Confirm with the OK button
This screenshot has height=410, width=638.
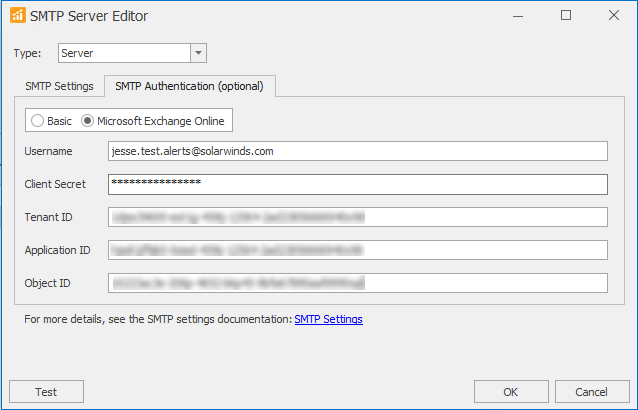(510, 392)
